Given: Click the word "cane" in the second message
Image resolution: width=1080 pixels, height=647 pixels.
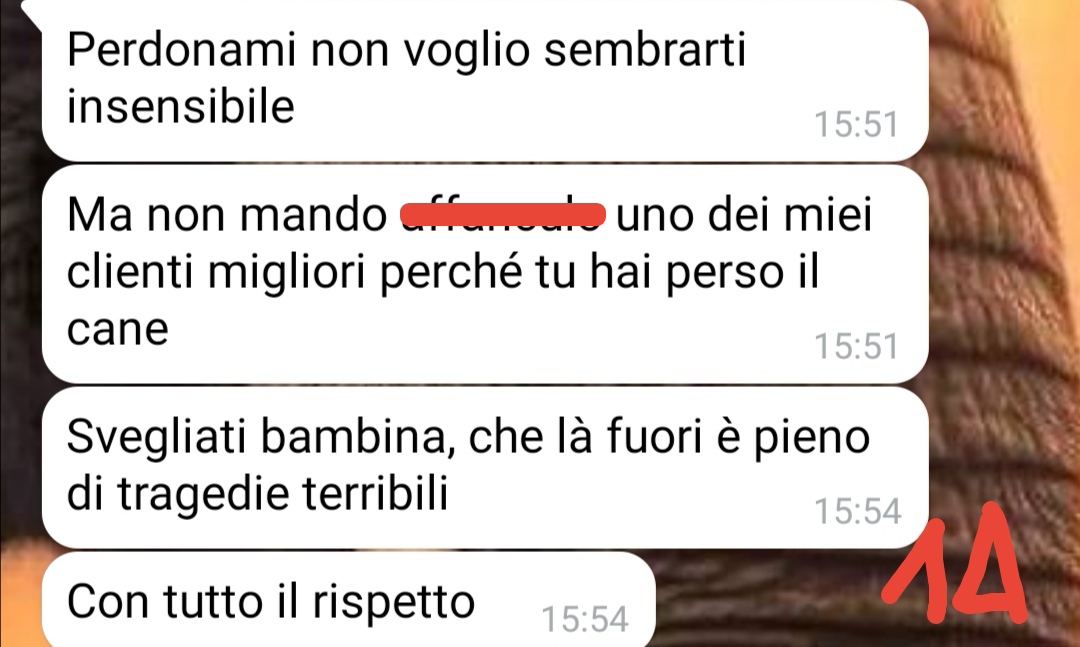Looking at the screenshot, I should click(118, 329).
